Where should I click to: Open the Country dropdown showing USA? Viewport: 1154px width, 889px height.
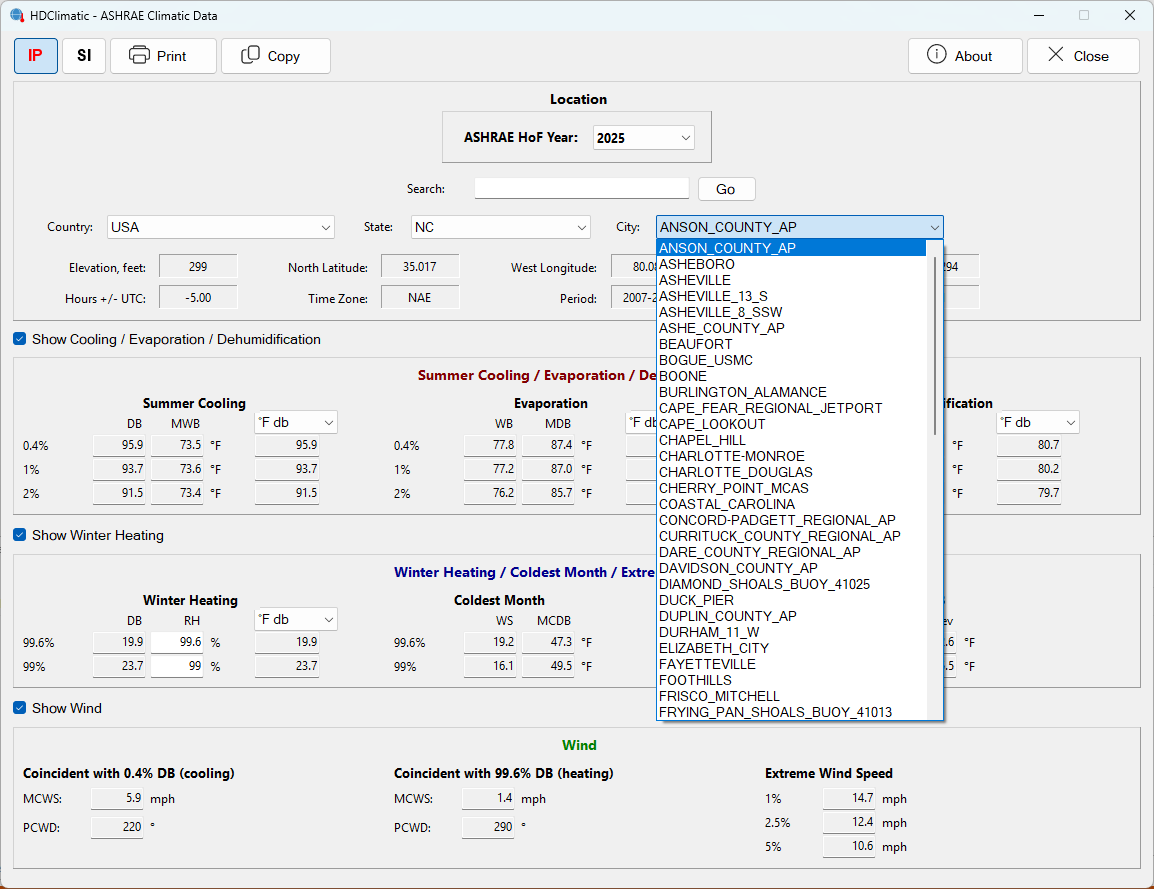tap(221, 227)
